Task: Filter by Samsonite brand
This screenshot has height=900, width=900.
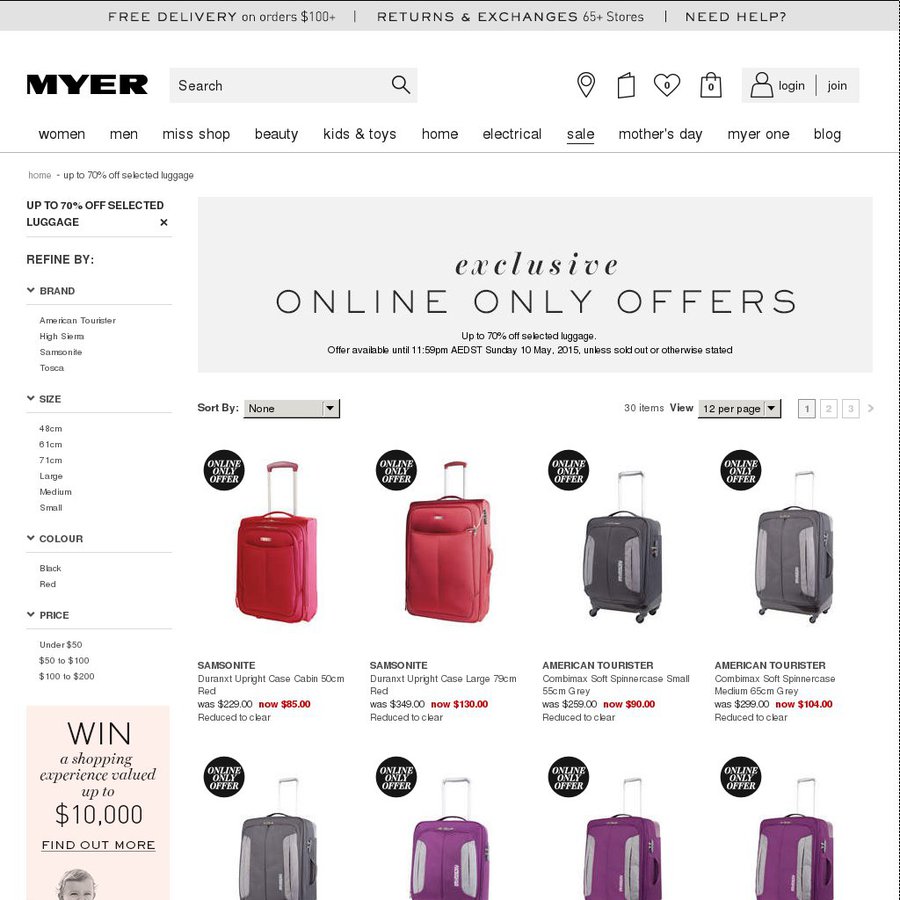Action: pos(61,352)
